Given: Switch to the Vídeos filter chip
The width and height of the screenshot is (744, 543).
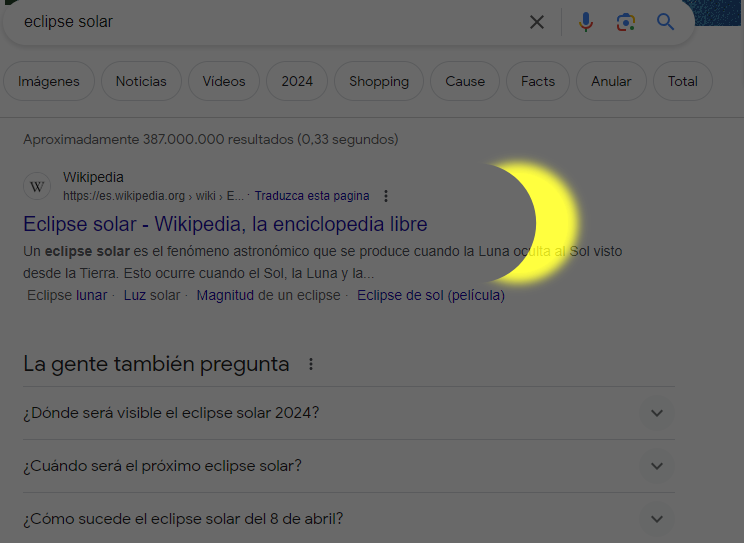Looking at the screenshot, I should tap(224, 81).
